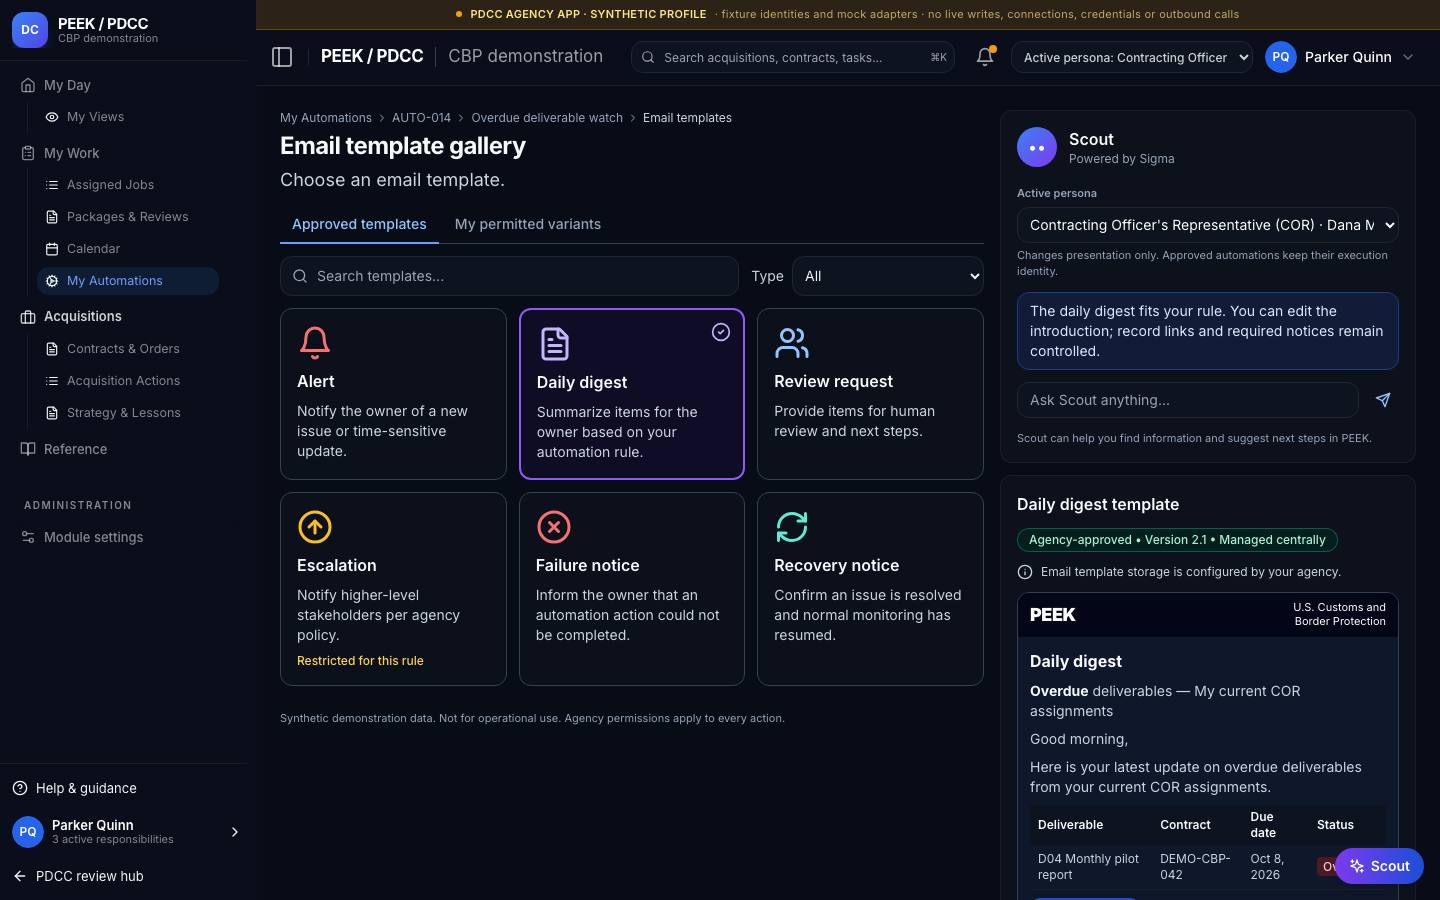
Task: Click the Escalation up-arrow icon
Action: pos(315,527)
